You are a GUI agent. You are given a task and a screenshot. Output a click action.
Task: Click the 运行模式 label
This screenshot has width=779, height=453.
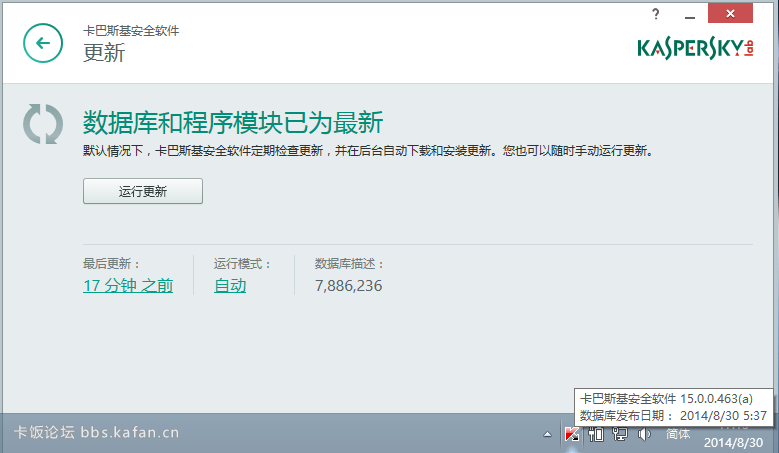[242, 264]
